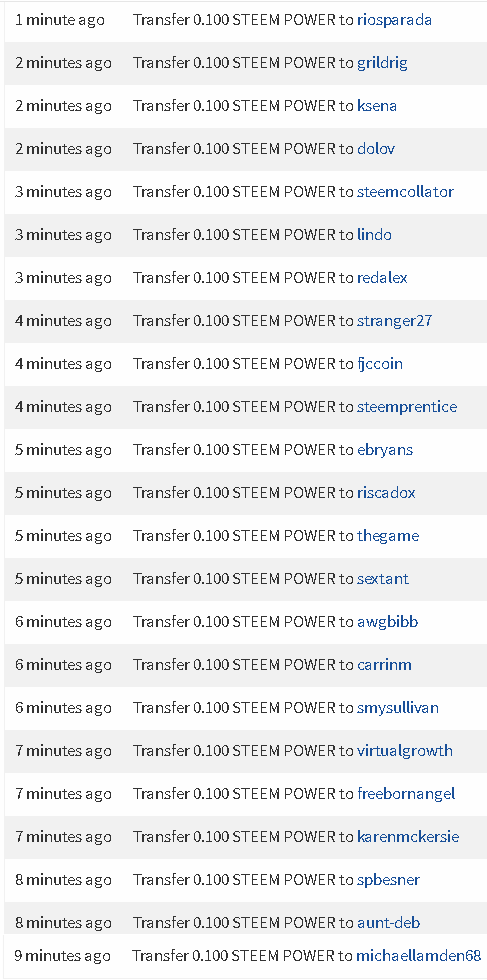Go to the stranger27 profile

(x=394, y=321)
